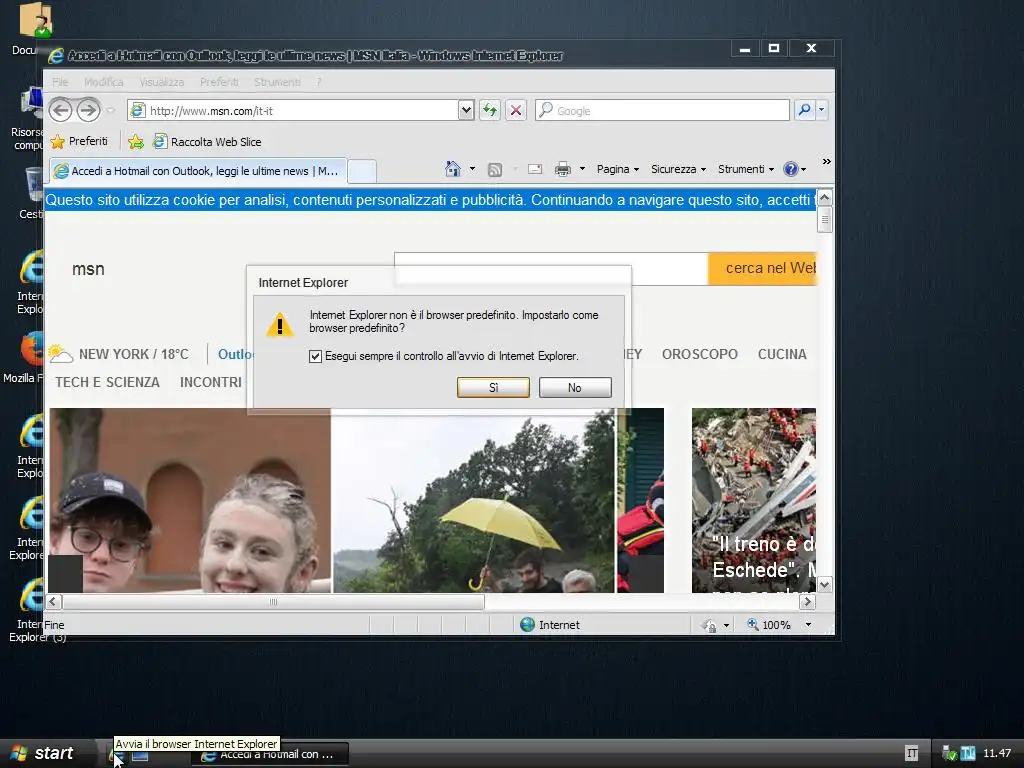1024x768 pixels.
Task: Open the Visualizza menu
Action: (x=161, y=82)
